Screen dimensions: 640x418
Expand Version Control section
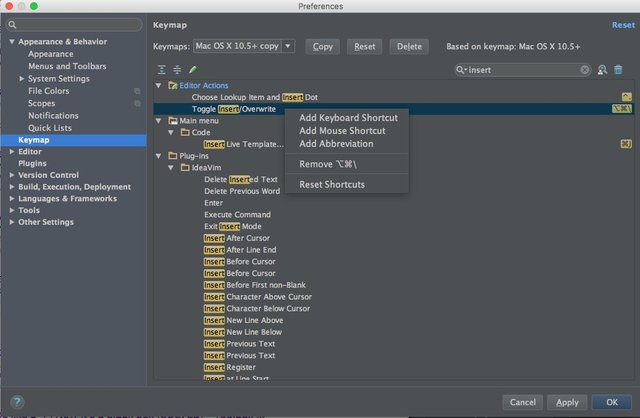[12, 175]
